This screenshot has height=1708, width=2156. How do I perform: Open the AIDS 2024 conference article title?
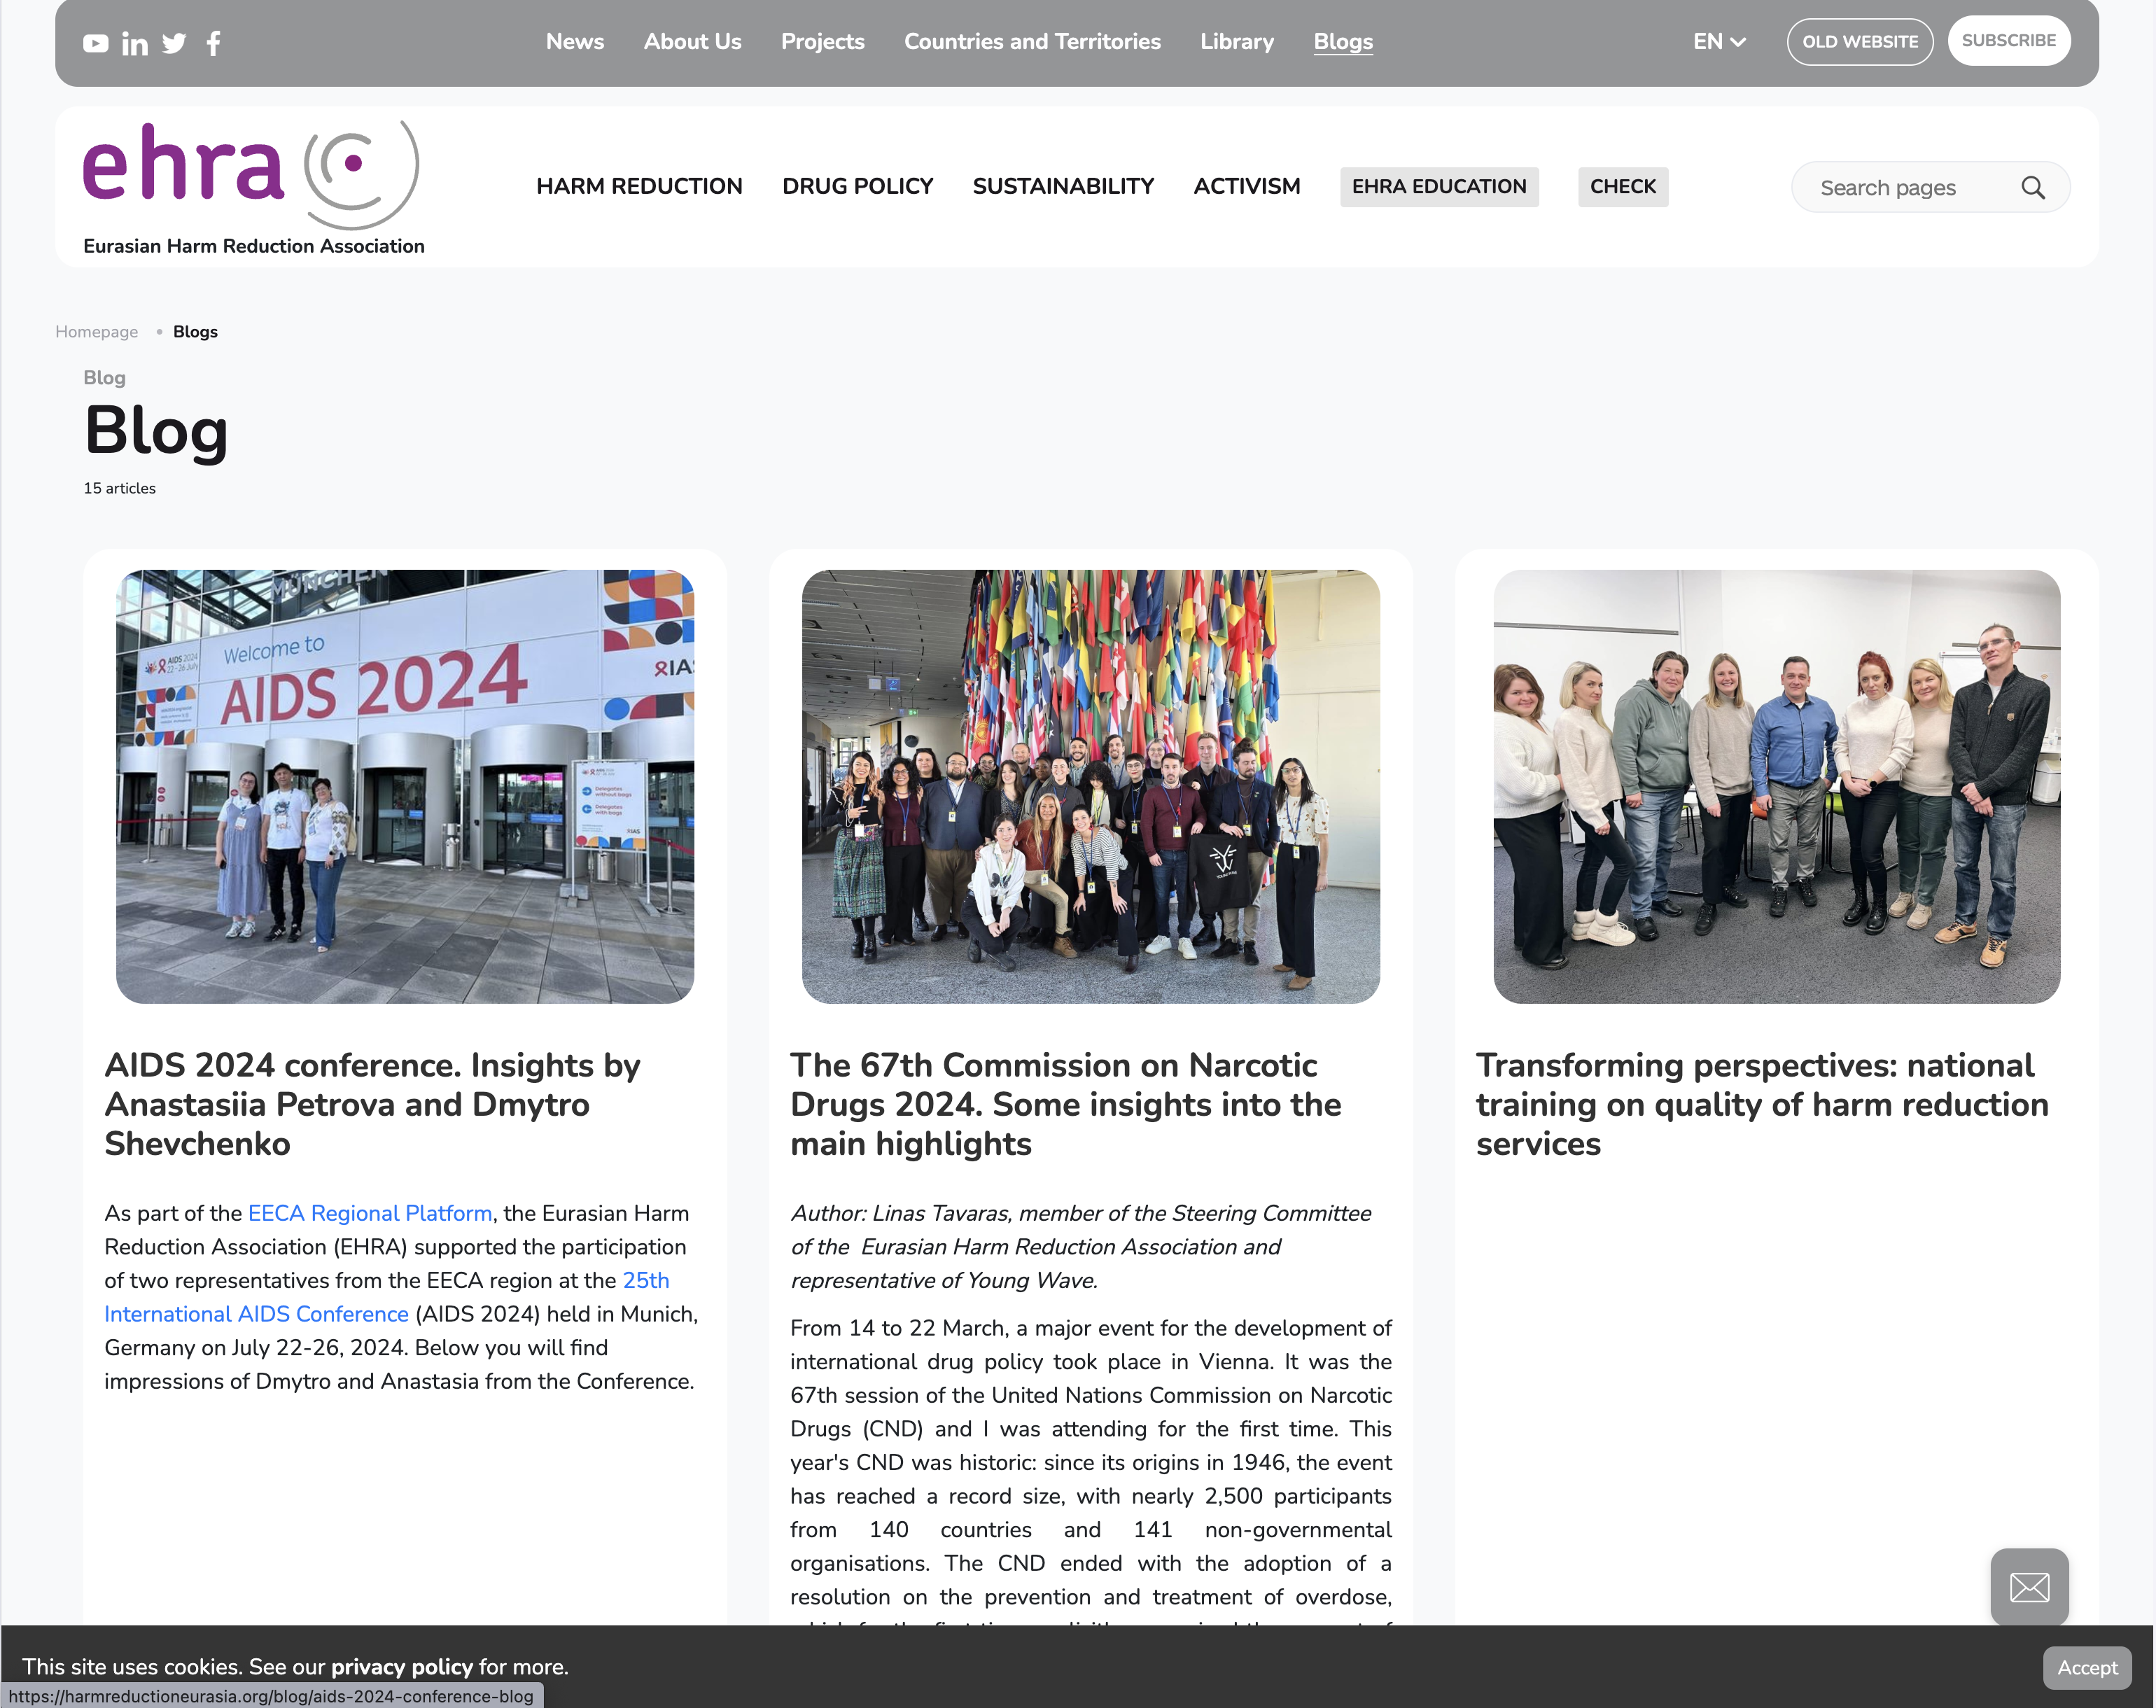pyautogui.click(x=372, y=1104)
